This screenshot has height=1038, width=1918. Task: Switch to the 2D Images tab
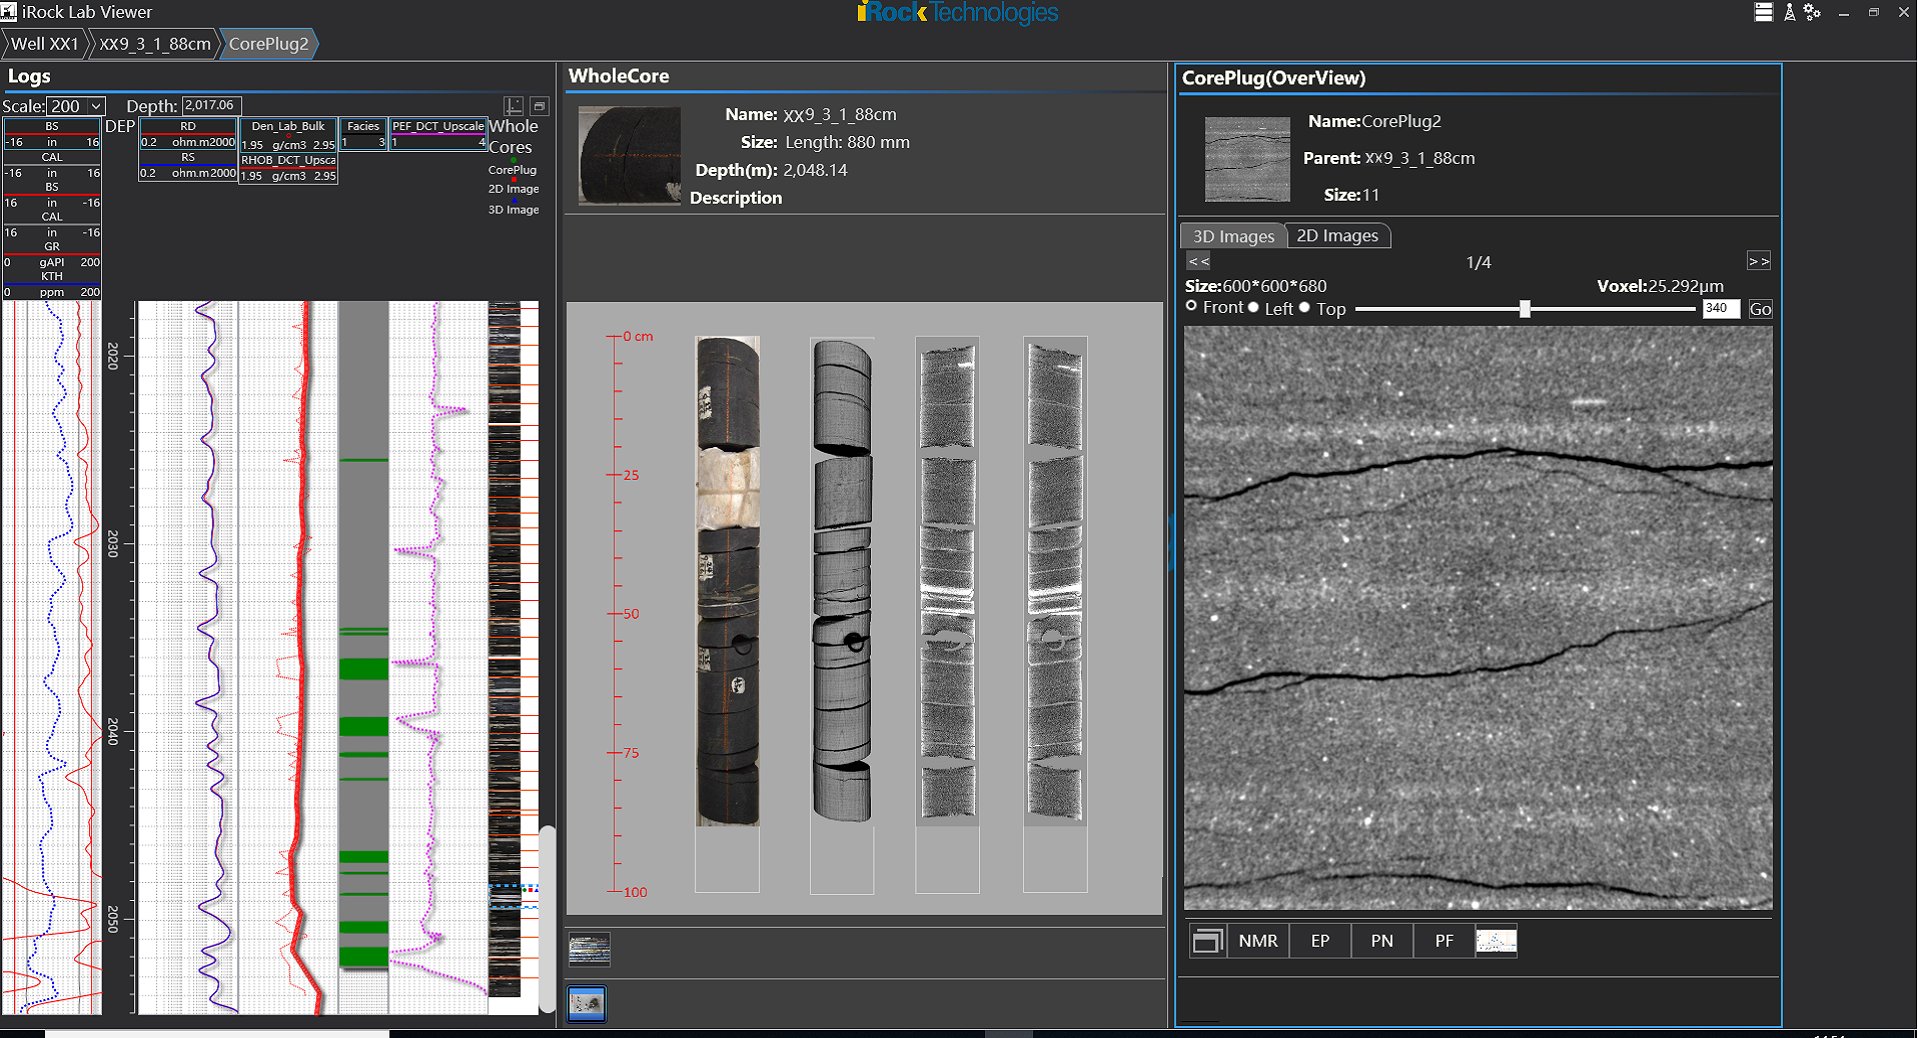(x=1337, y=236)
